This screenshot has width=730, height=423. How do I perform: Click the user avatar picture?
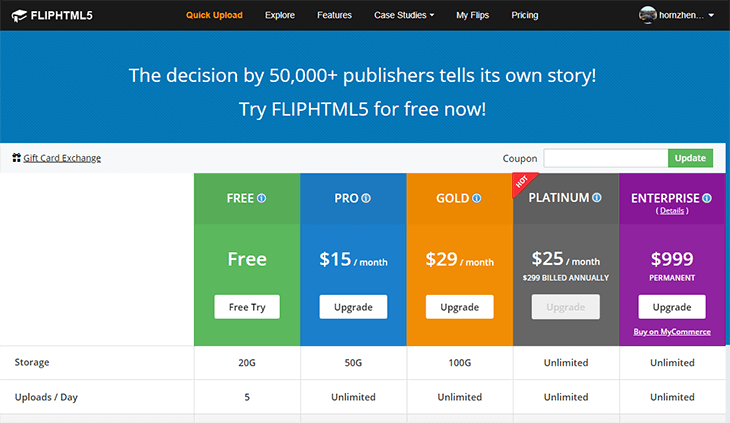(x=648, y=15)
